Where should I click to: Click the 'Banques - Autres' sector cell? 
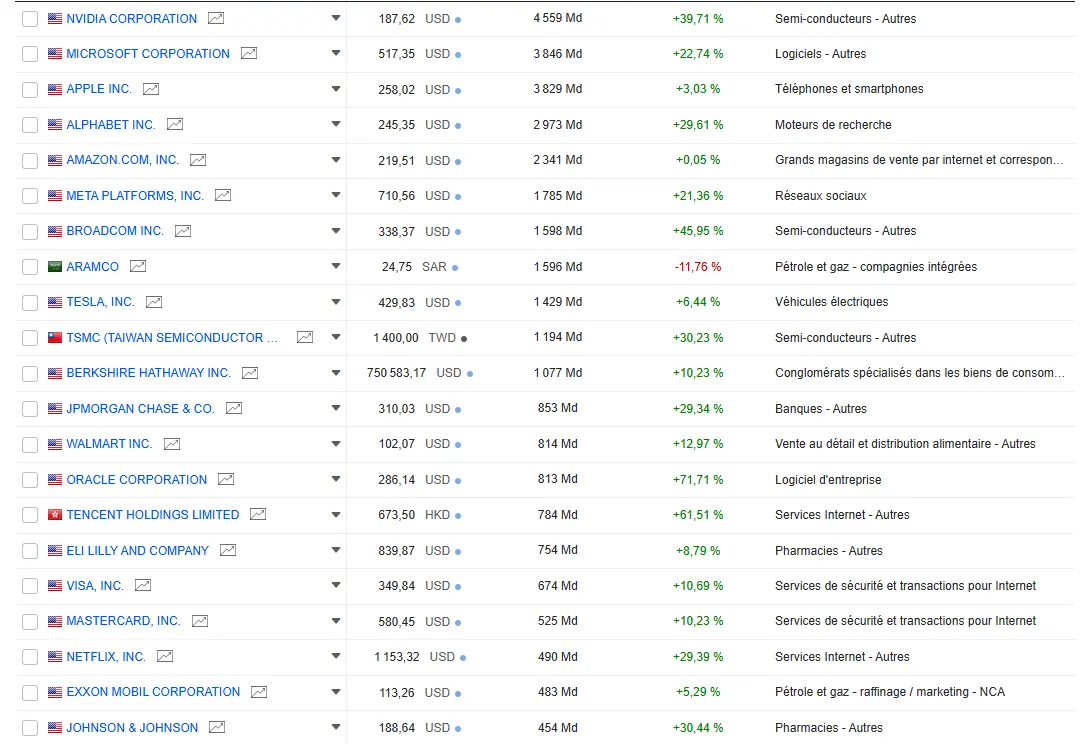(x=820, y=409)
